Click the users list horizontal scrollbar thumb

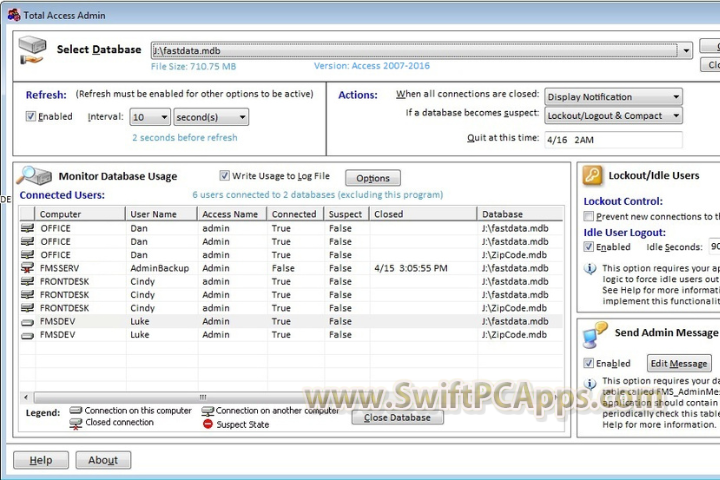(x=202, y=397)
